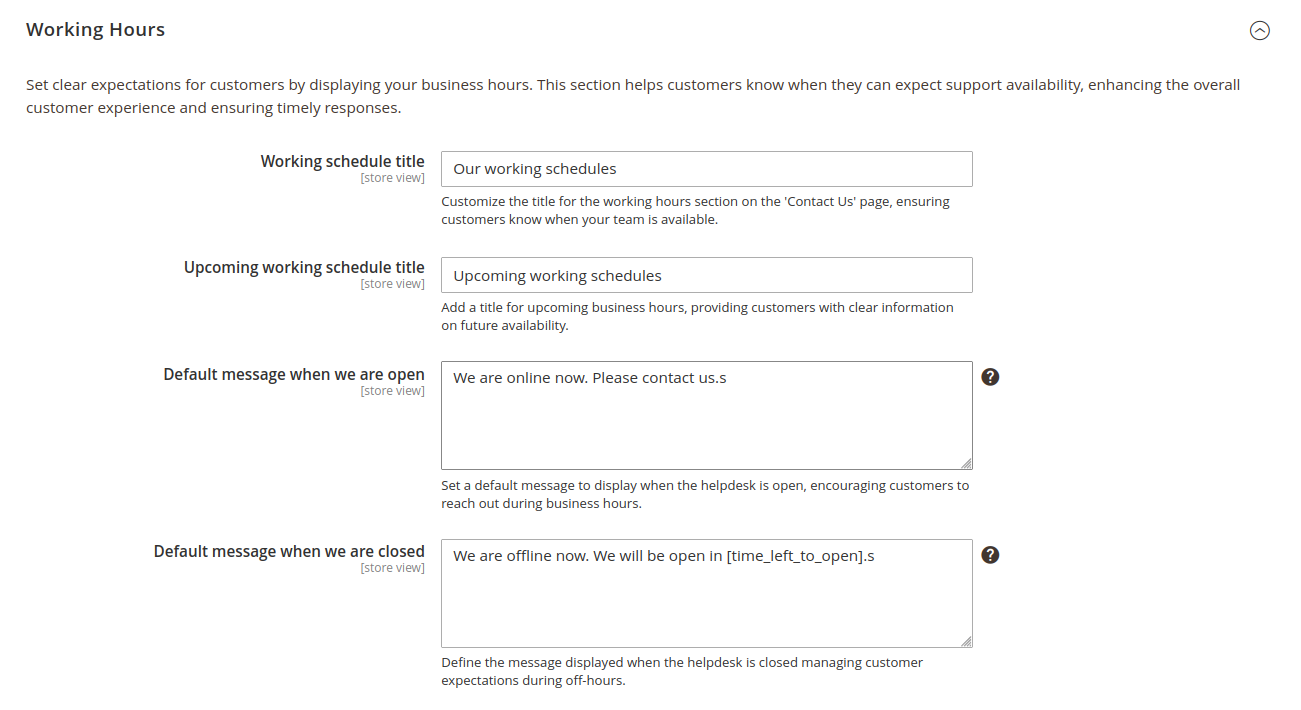Viewport: 1301px width, 710px height.
Task: Click hint text below Working schedule title field
Action: click(695, 210)
